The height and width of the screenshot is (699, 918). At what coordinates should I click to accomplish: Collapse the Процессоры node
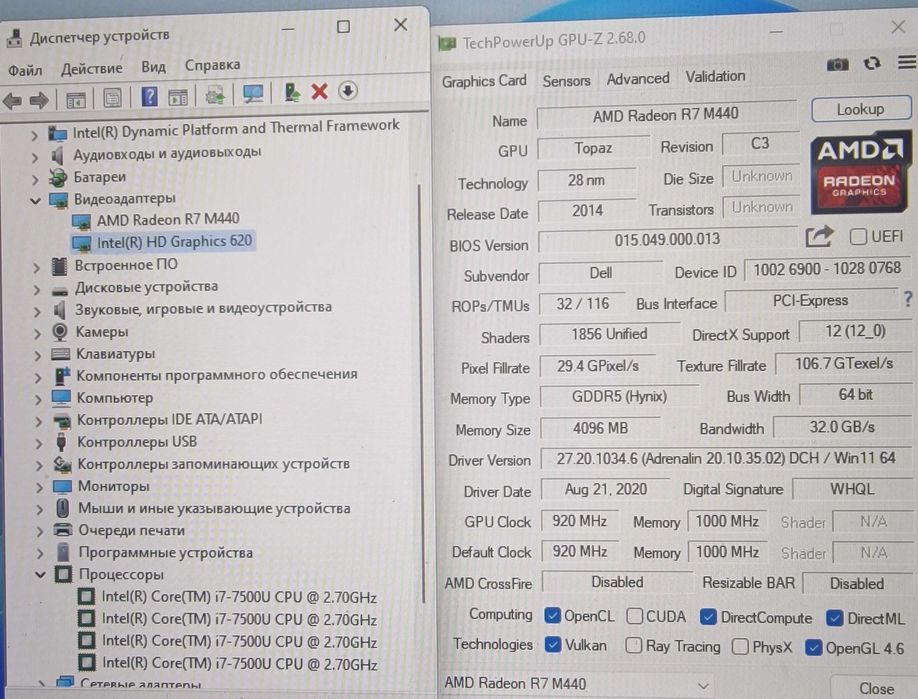[40, 575]
